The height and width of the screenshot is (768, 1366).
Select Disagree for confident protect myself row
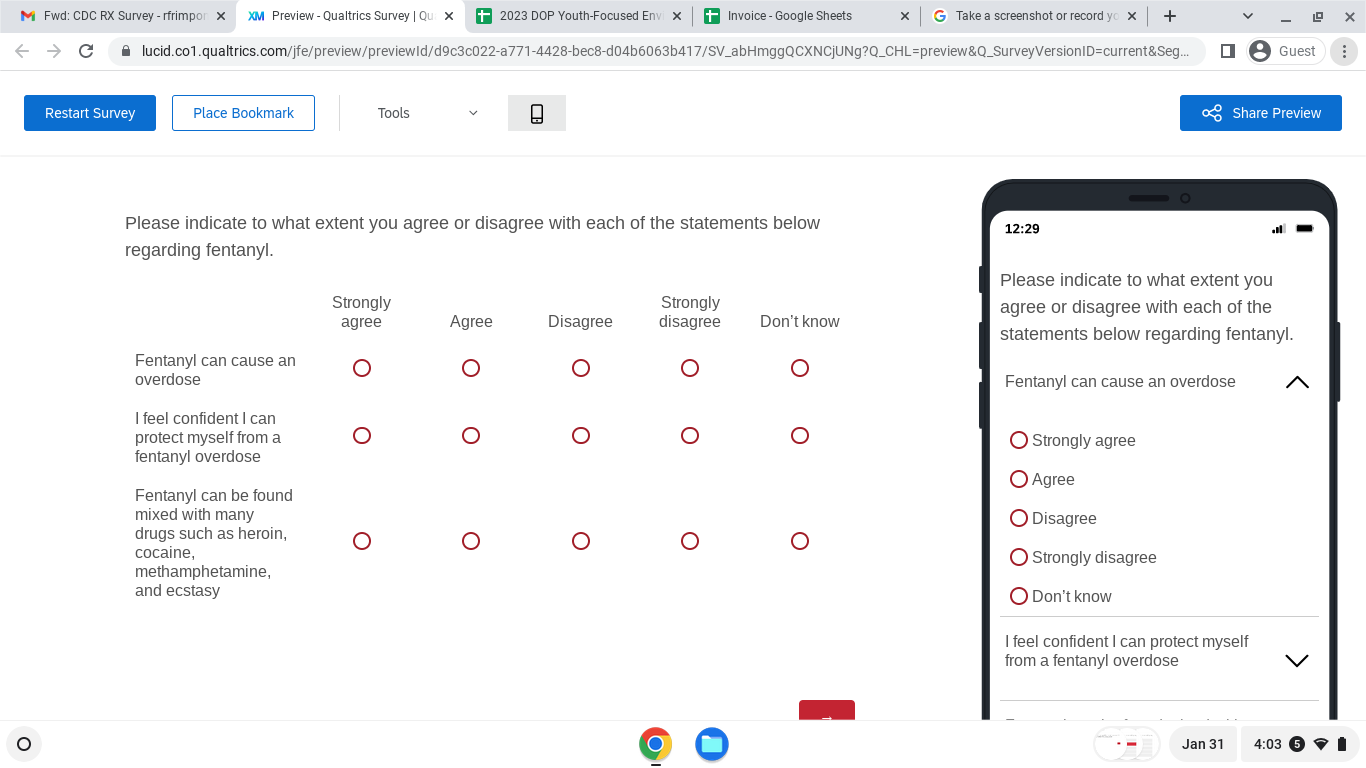coord(581,436)
